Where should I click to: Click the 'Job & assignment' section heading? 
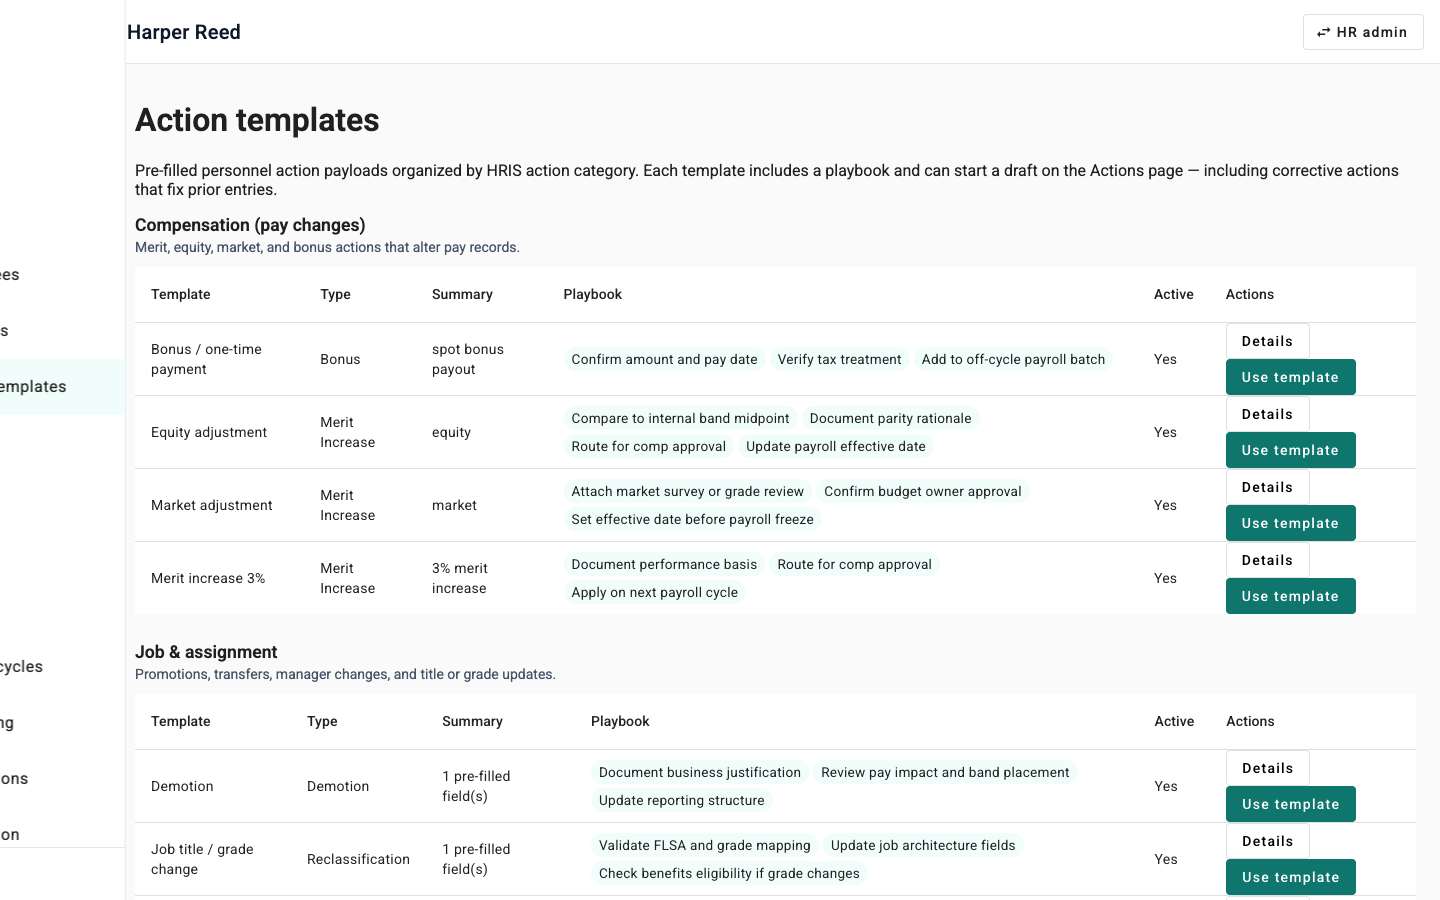(x=206, y=652)
